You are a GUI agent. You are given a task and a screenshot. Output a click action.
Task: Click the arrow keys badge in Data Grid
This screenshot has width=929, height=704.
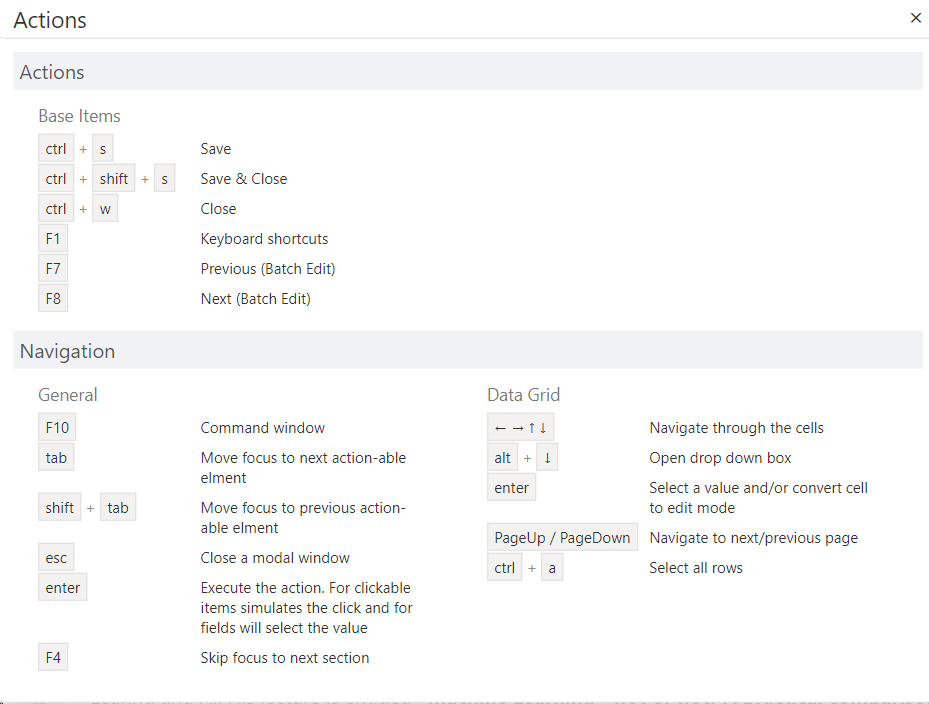coord(520,428)
